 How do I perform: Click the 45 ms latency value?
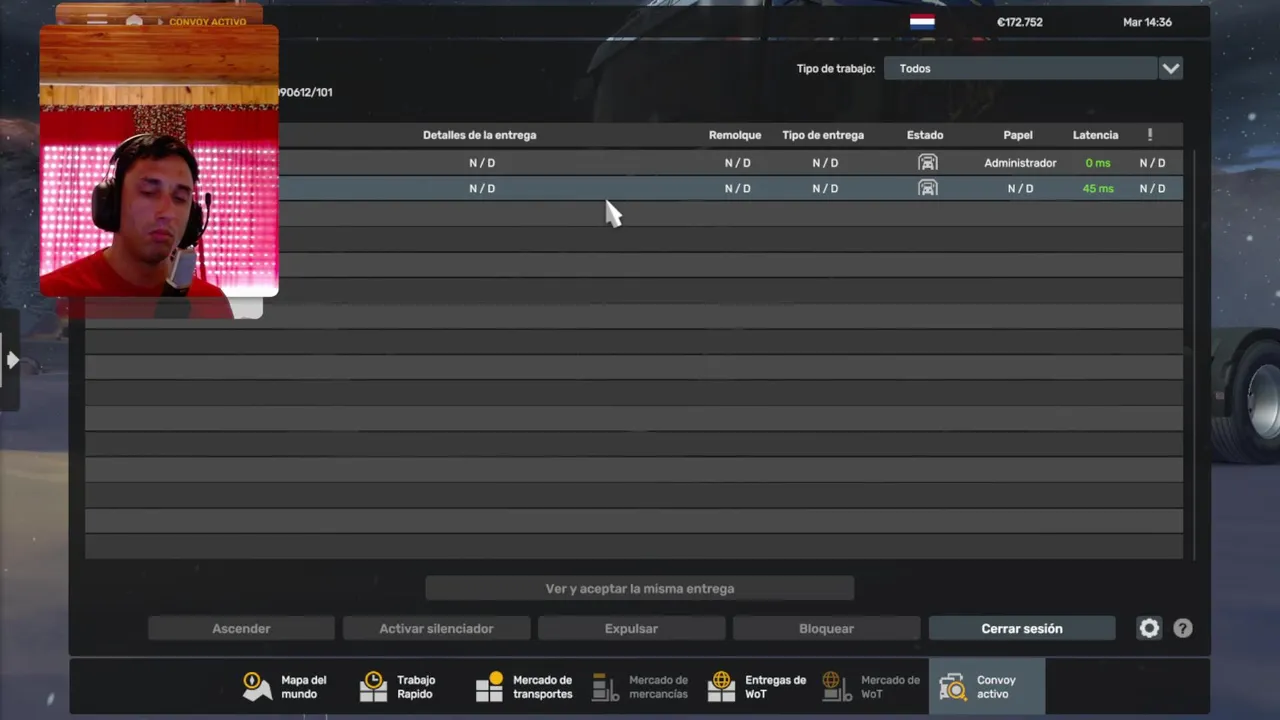[1098, 188]
